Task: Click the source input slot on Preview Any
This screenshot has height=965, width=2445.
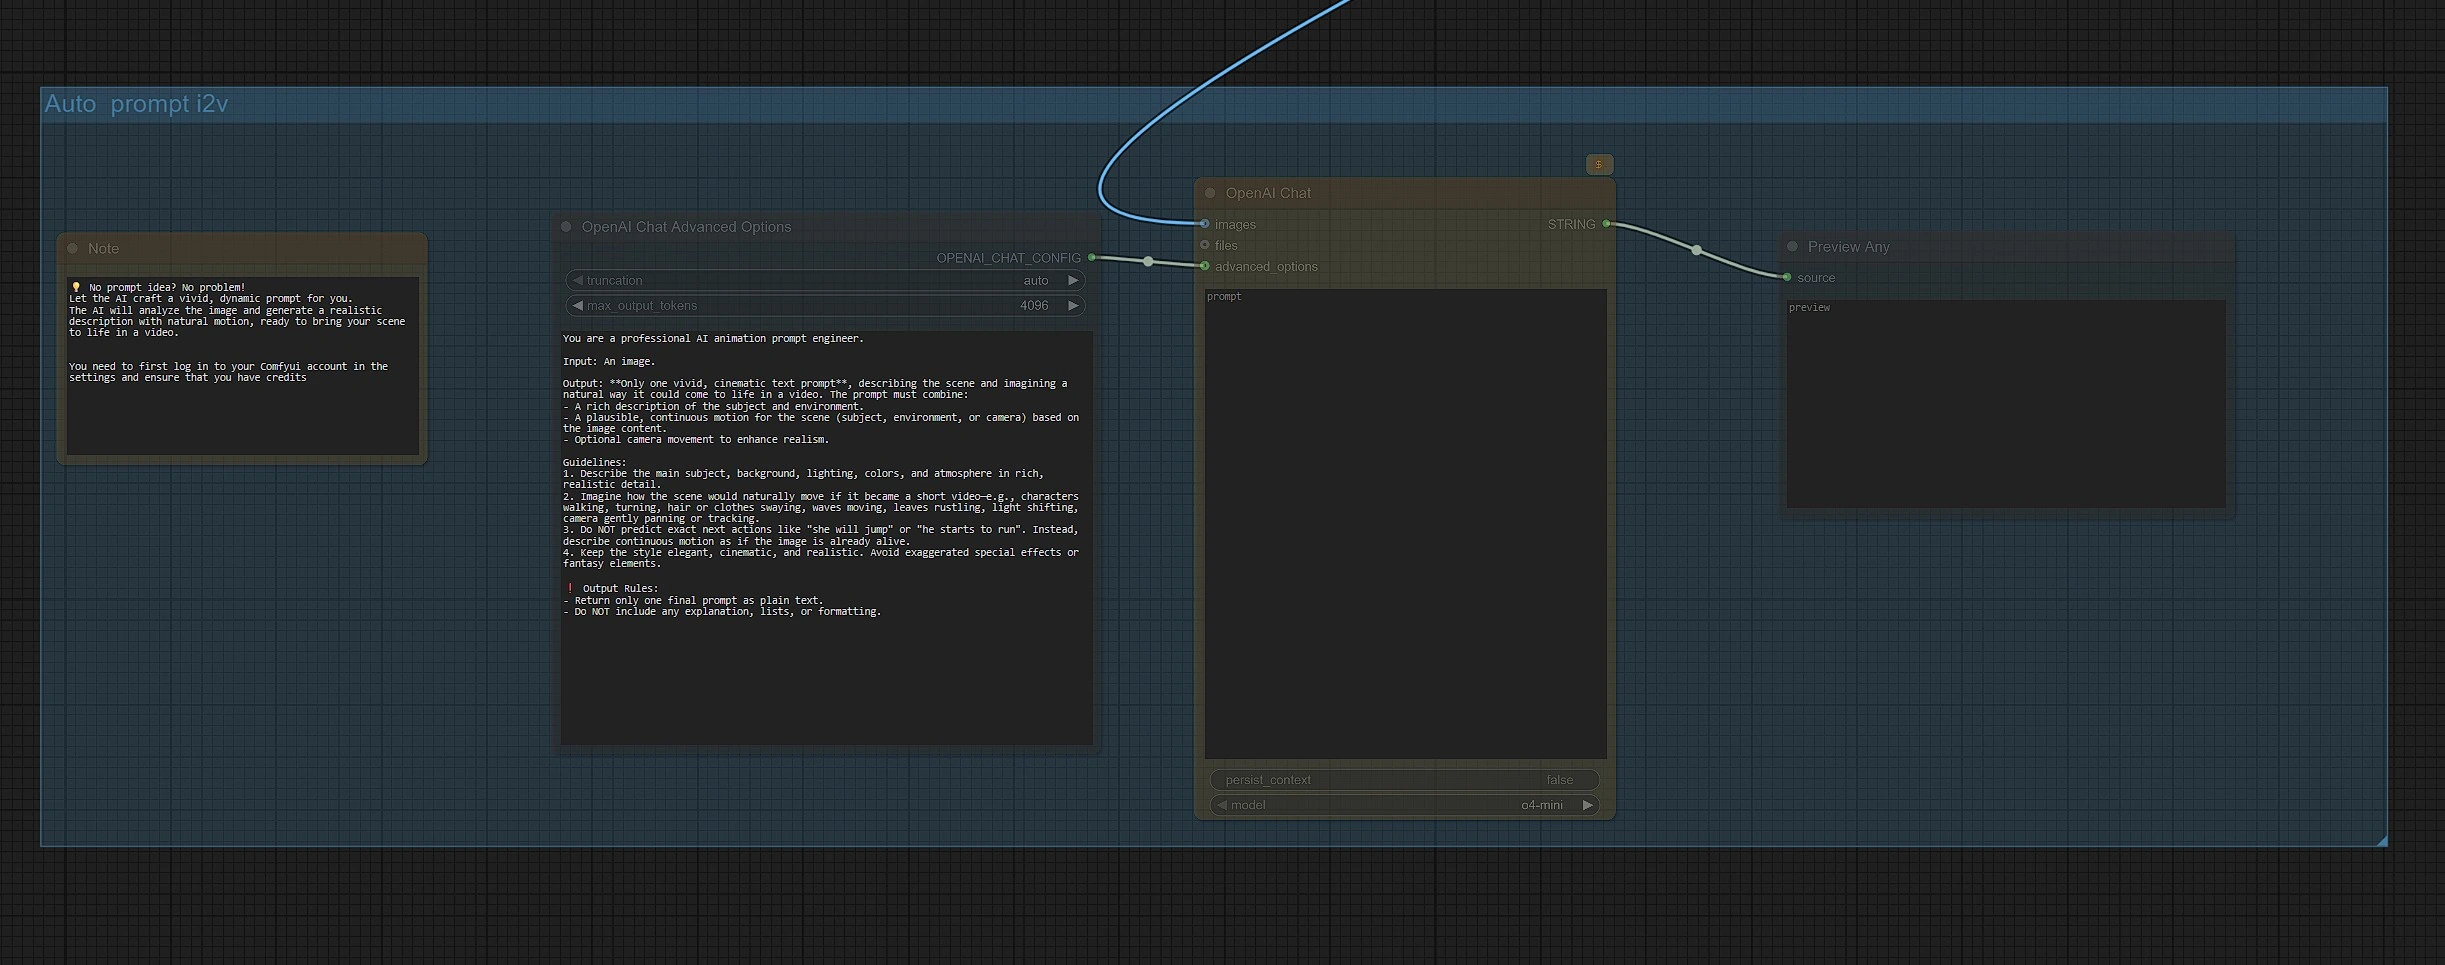Action: pyautogui.click(x=1787, y=277)
